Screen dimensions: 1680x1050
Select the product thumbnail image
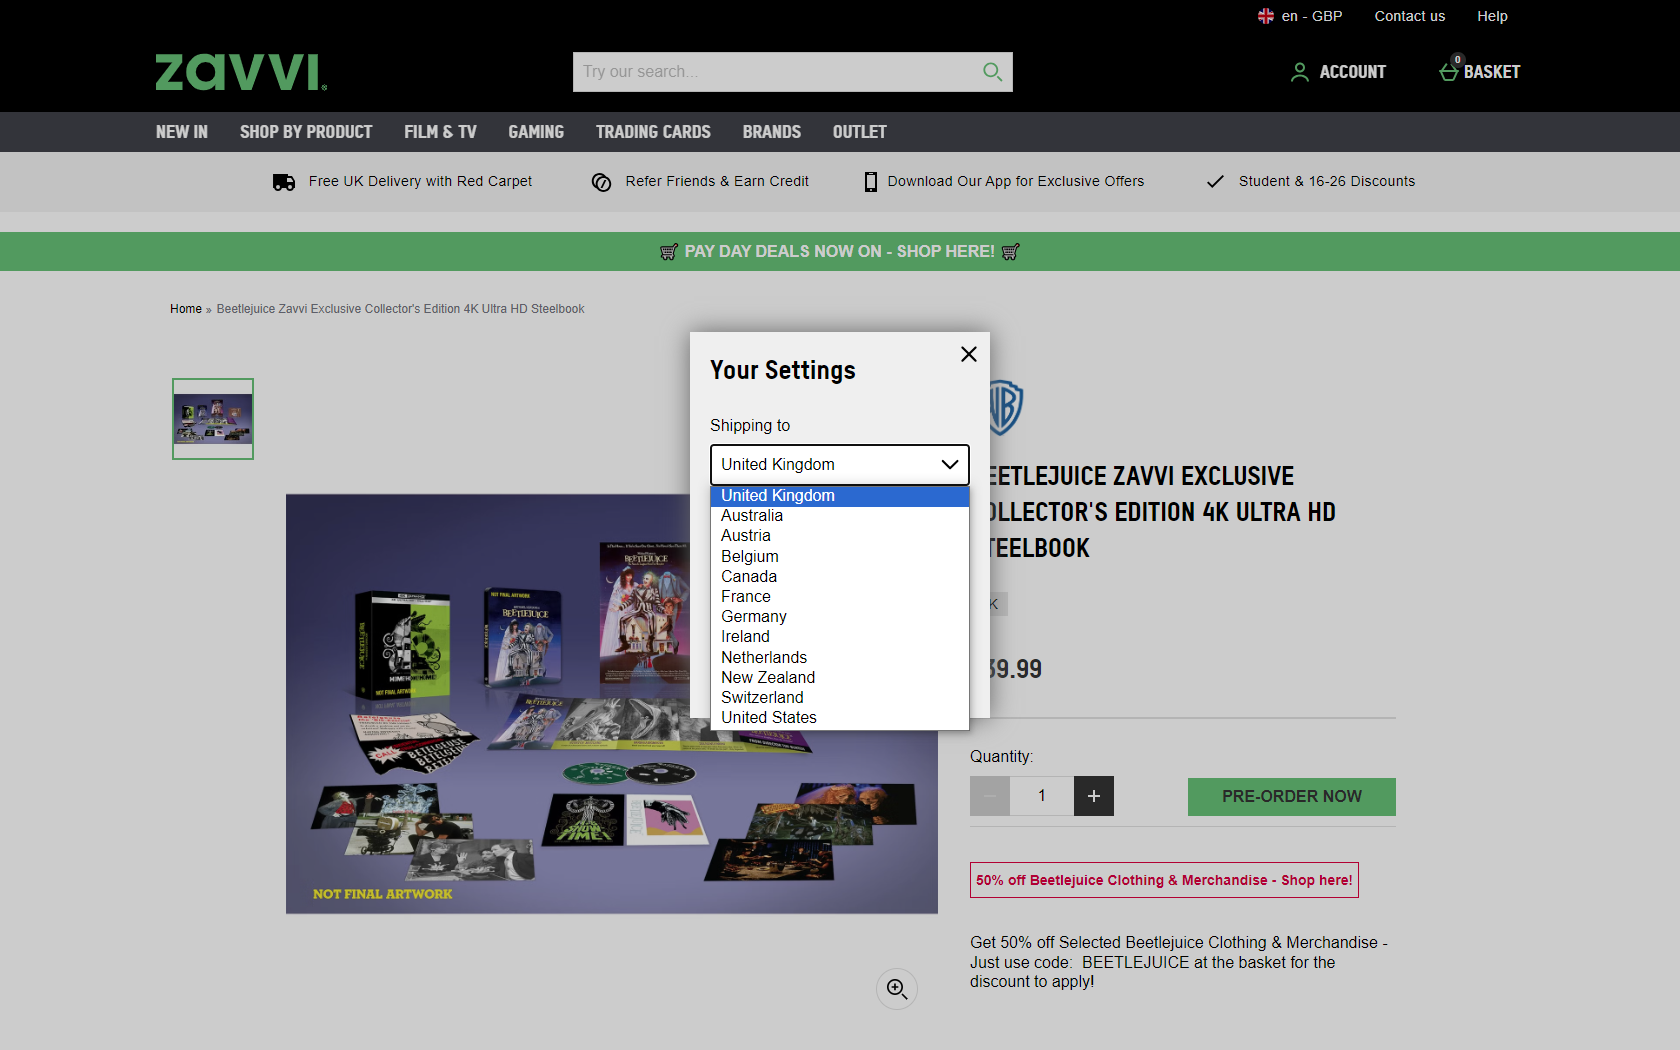pyautogui.click(x=213, y=419)
